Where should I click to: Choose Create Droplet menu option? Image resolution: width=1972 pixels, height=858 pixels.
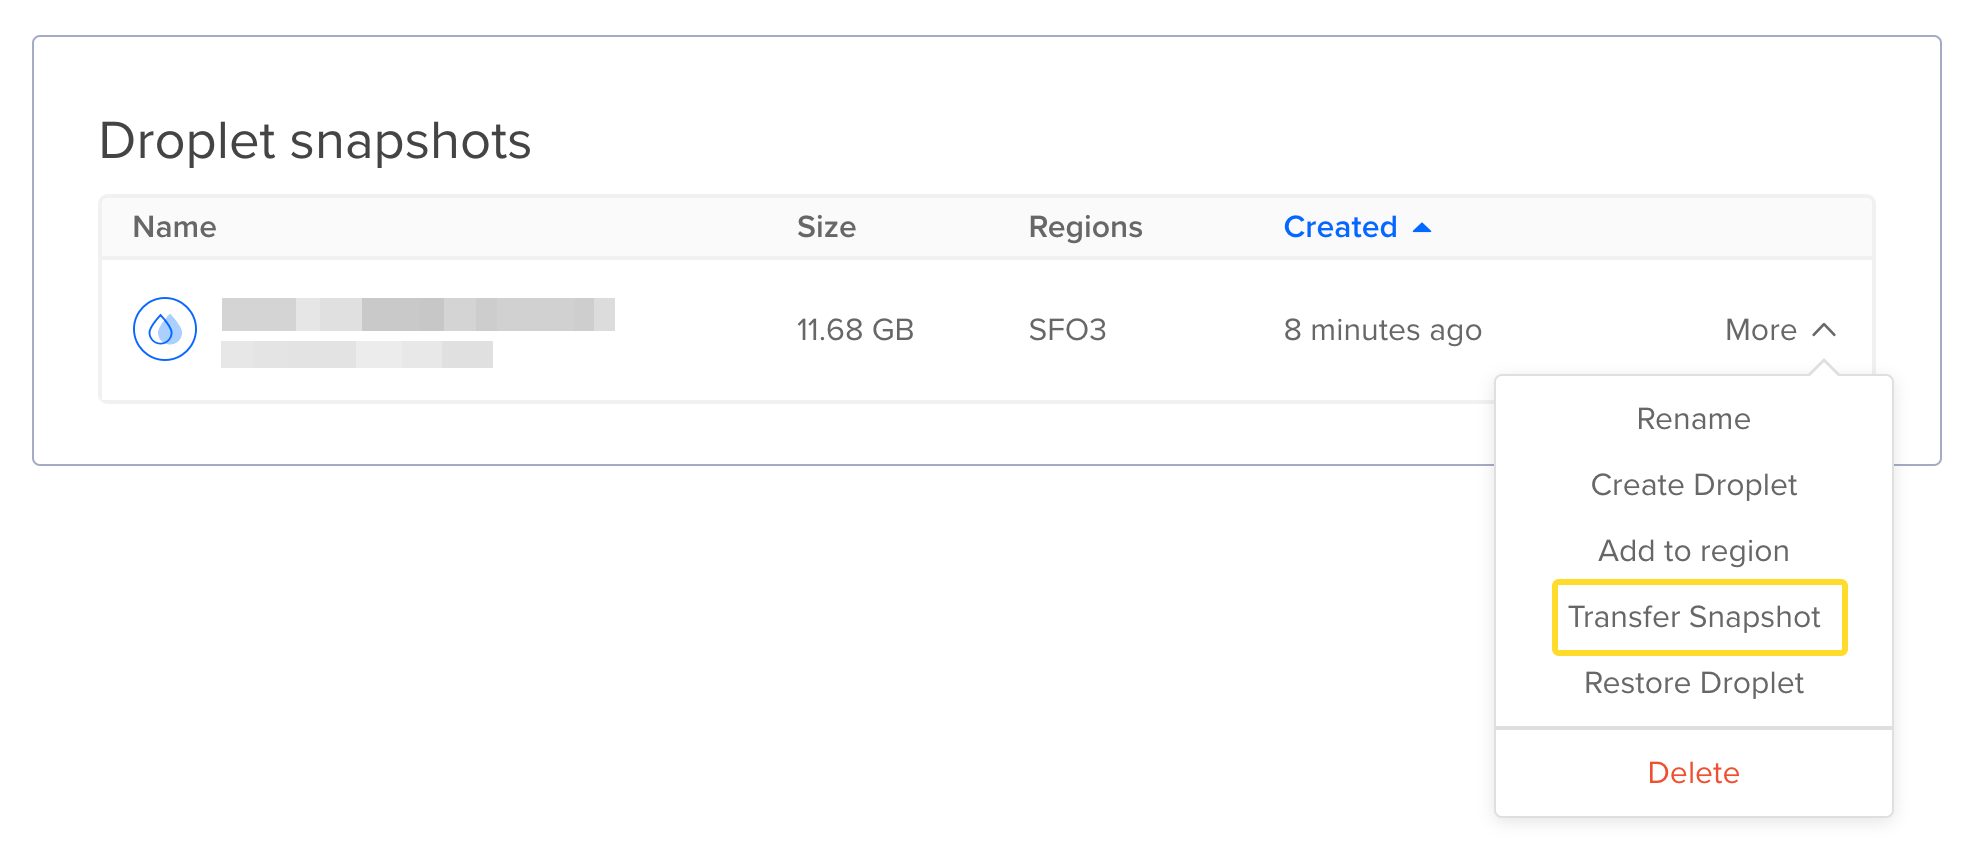tap(1693, 485)
